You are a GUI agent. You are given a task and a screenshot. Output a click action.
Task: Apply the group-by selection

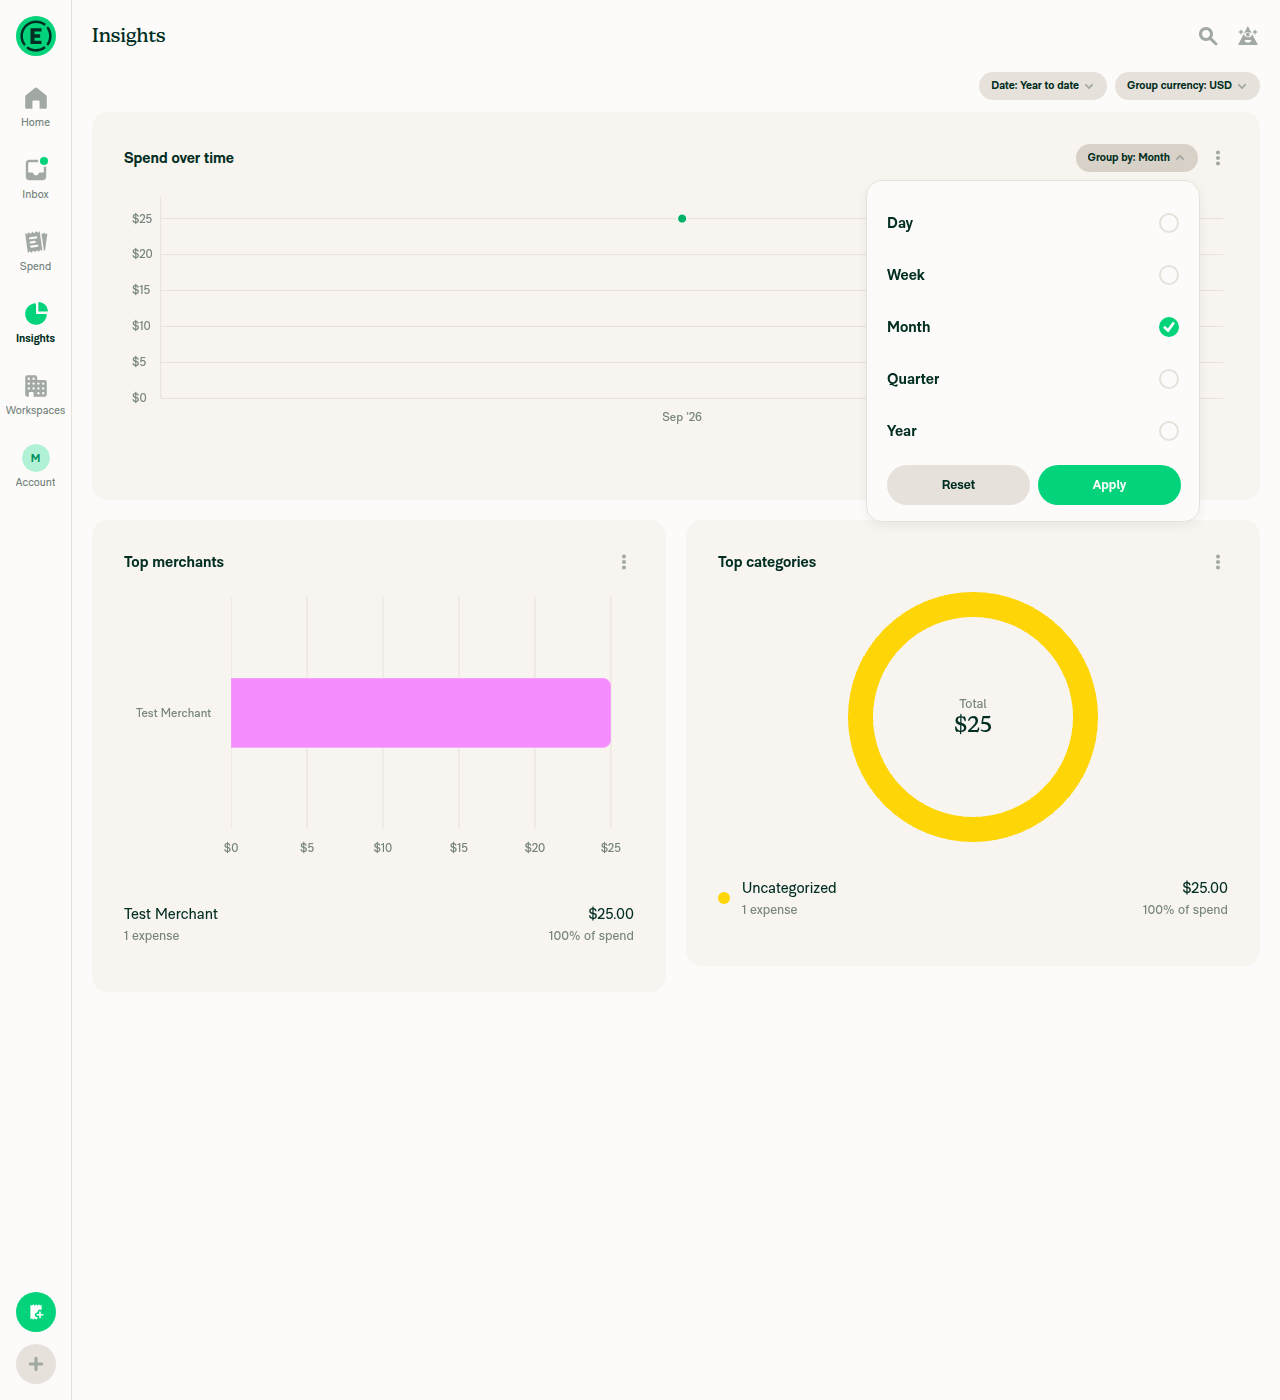click(x=1109, y=485)
